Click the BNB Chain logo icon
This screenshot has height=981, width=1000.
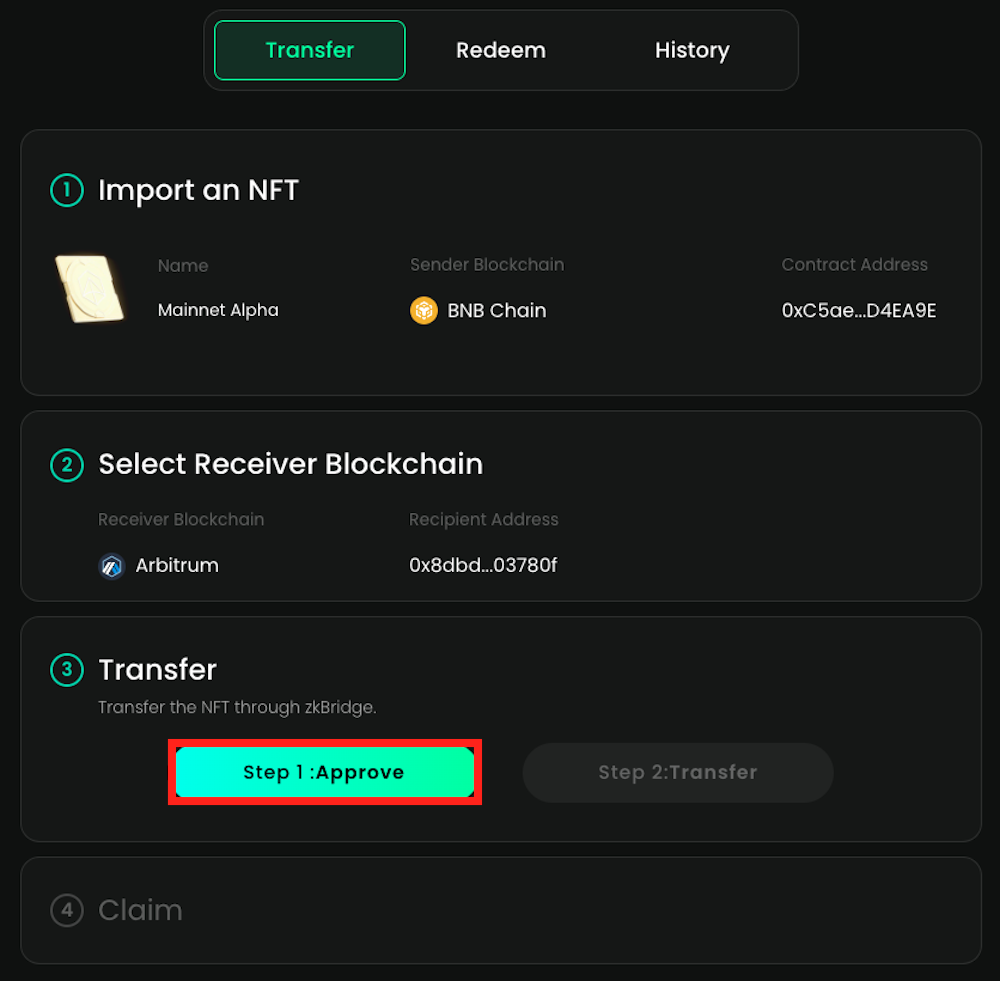[x=424, y=310]
